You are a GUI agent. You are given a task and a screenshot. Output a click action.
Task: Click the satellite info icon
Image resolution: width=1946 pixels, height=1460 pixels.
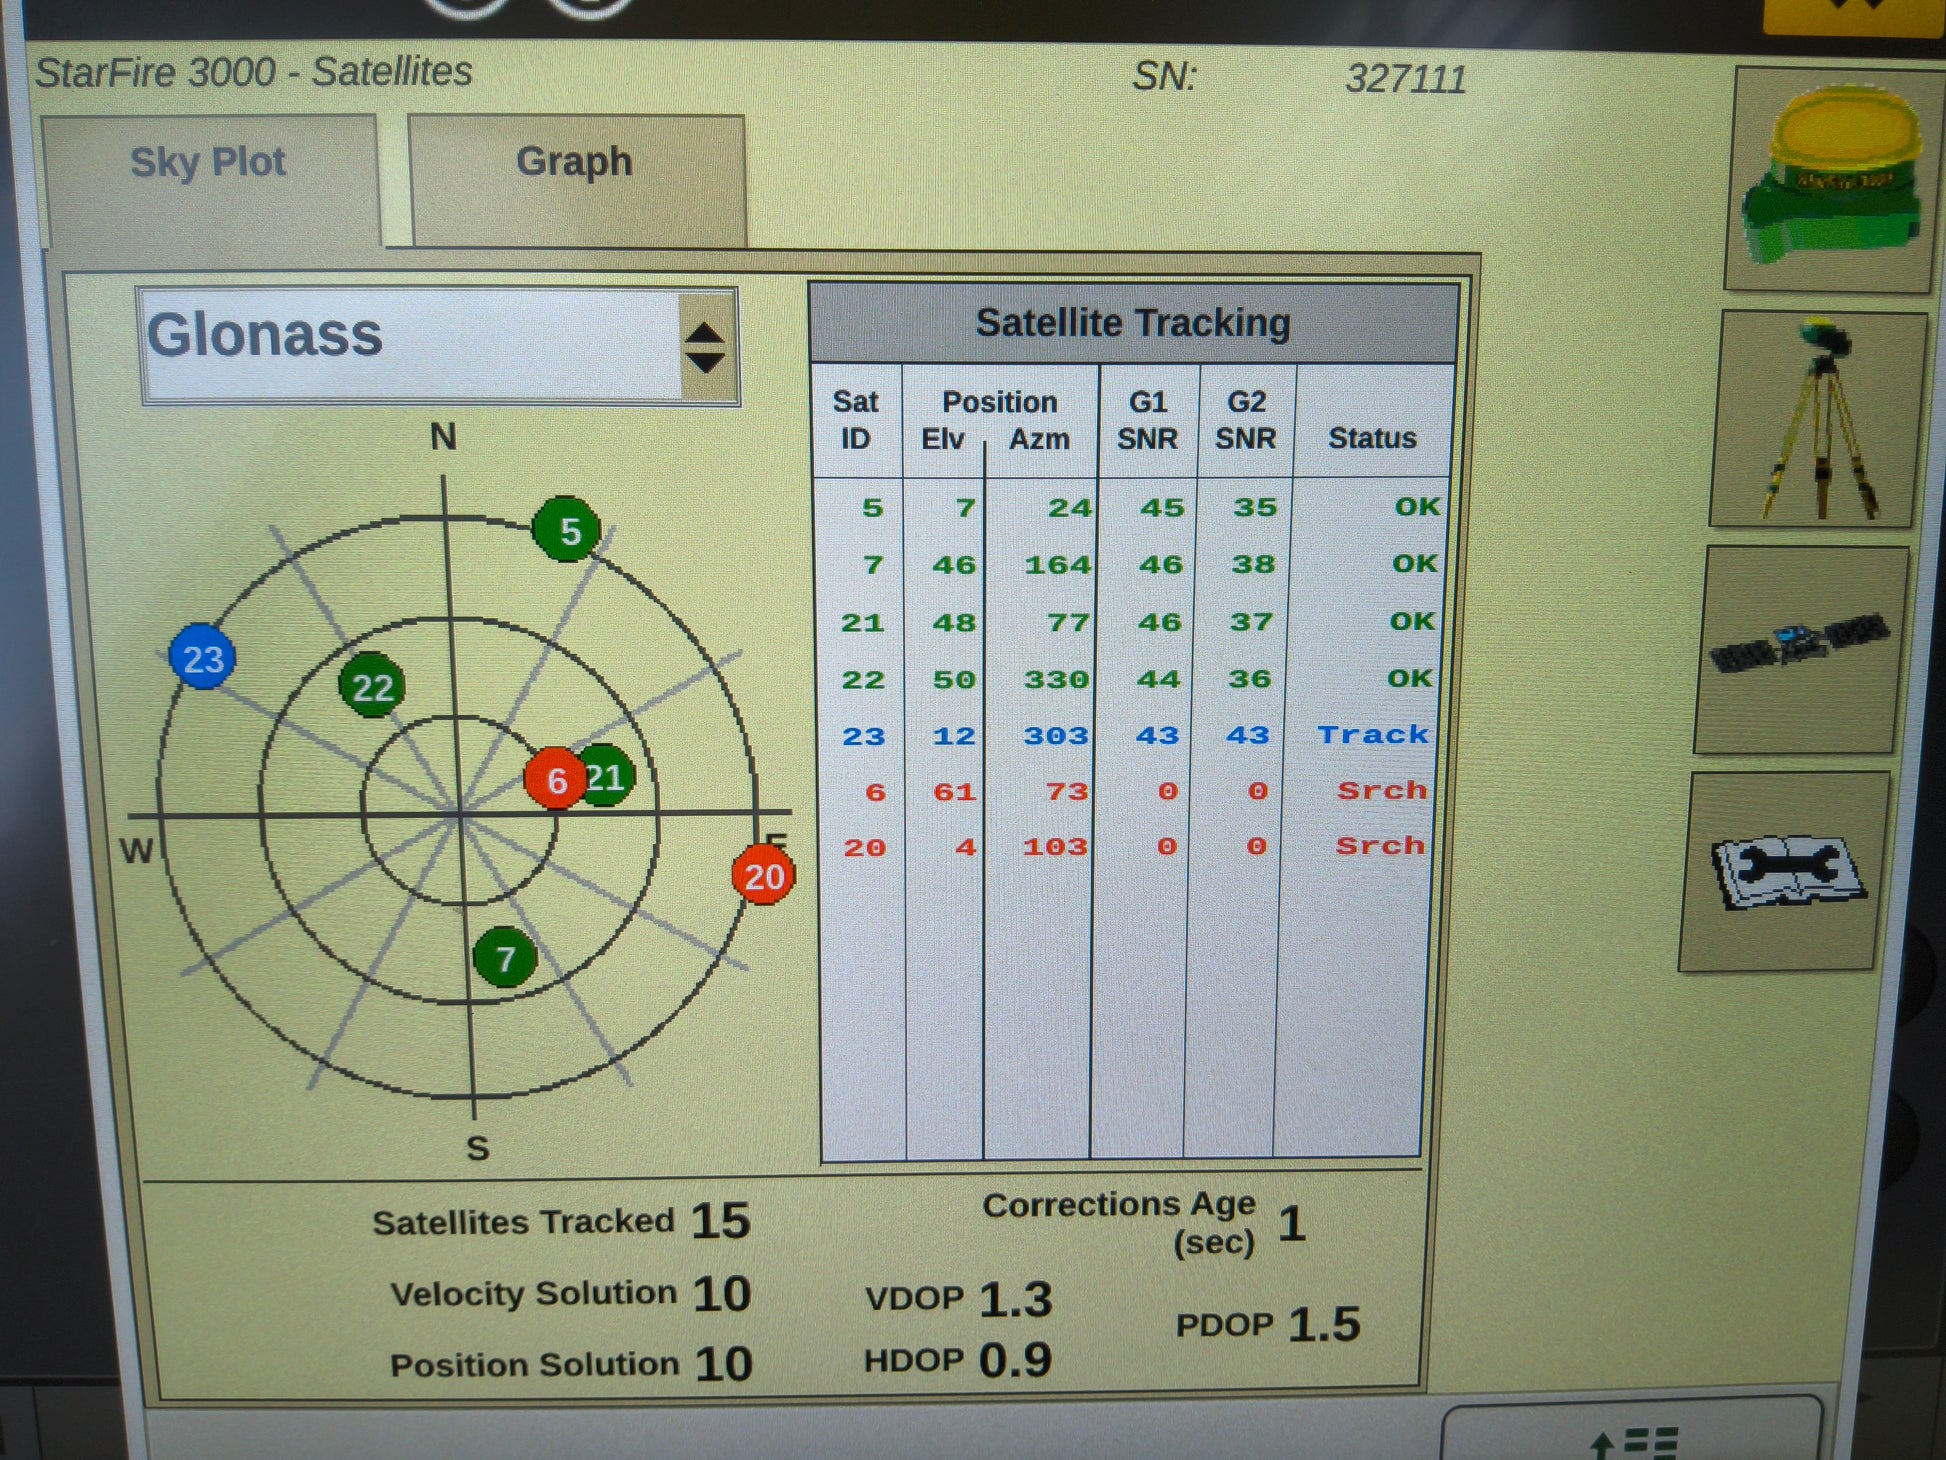pyautogui.click(x=1800, y=648)
